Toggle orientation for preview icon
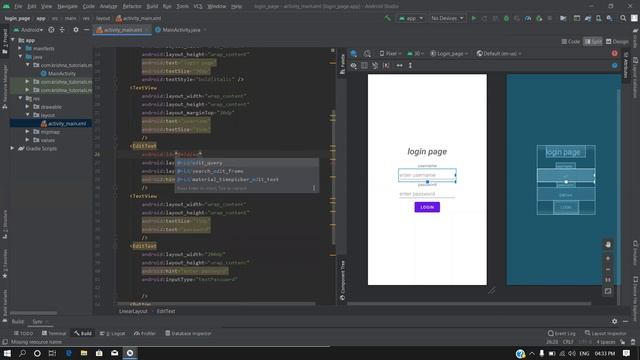This screenshot has height=360, width=640. coord(367,53)
